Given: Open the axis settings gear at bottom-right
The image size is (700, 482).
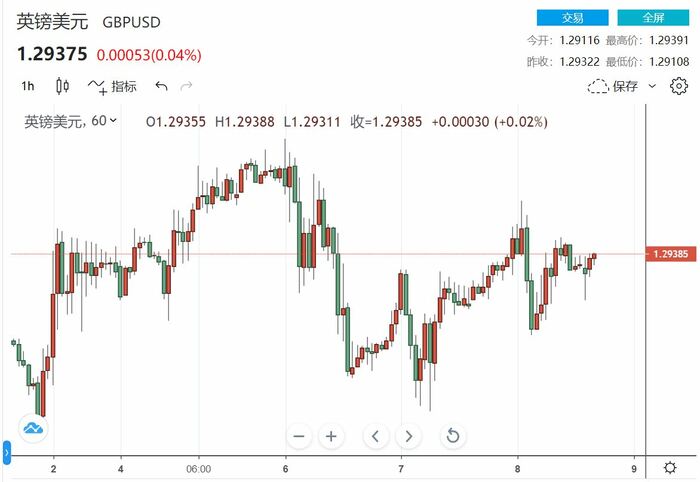Looking at the screenshot, I should [x=669, y=468].
